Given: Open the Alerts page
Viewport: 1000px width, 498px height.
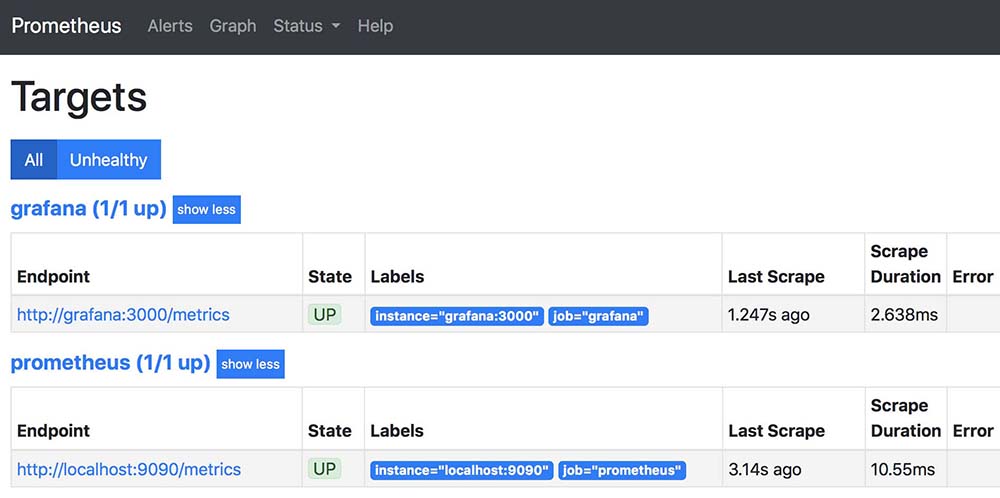Looking at the screenshot, I should [170, 26].
